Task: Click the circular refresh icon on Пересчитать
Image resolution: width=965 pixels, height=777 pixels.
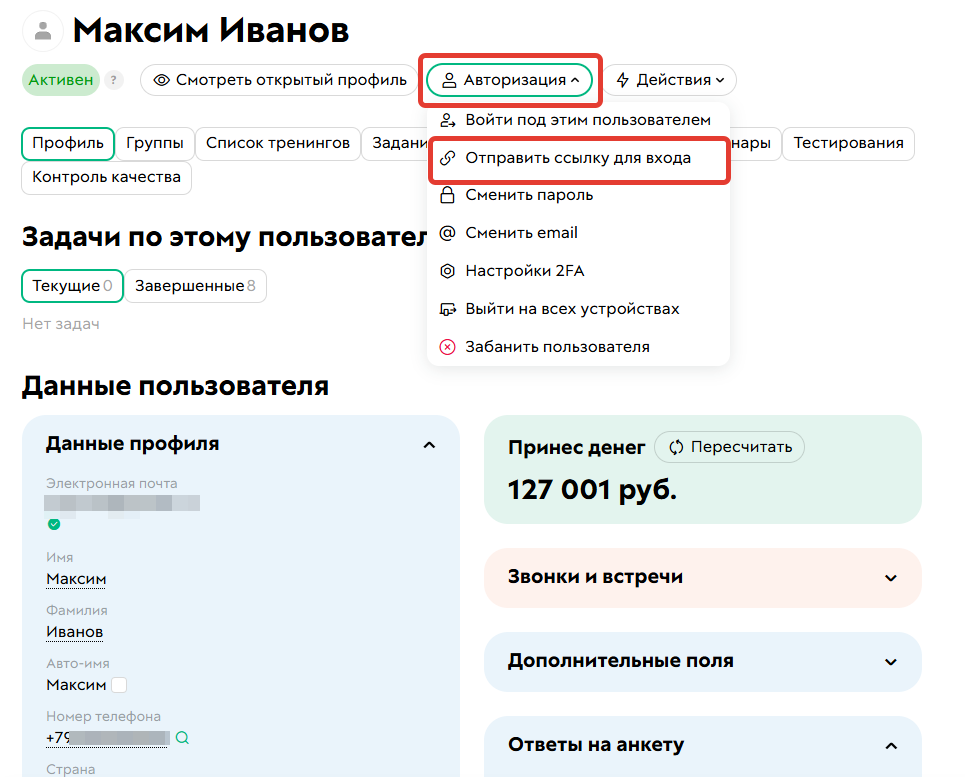Action: point(677,447)
